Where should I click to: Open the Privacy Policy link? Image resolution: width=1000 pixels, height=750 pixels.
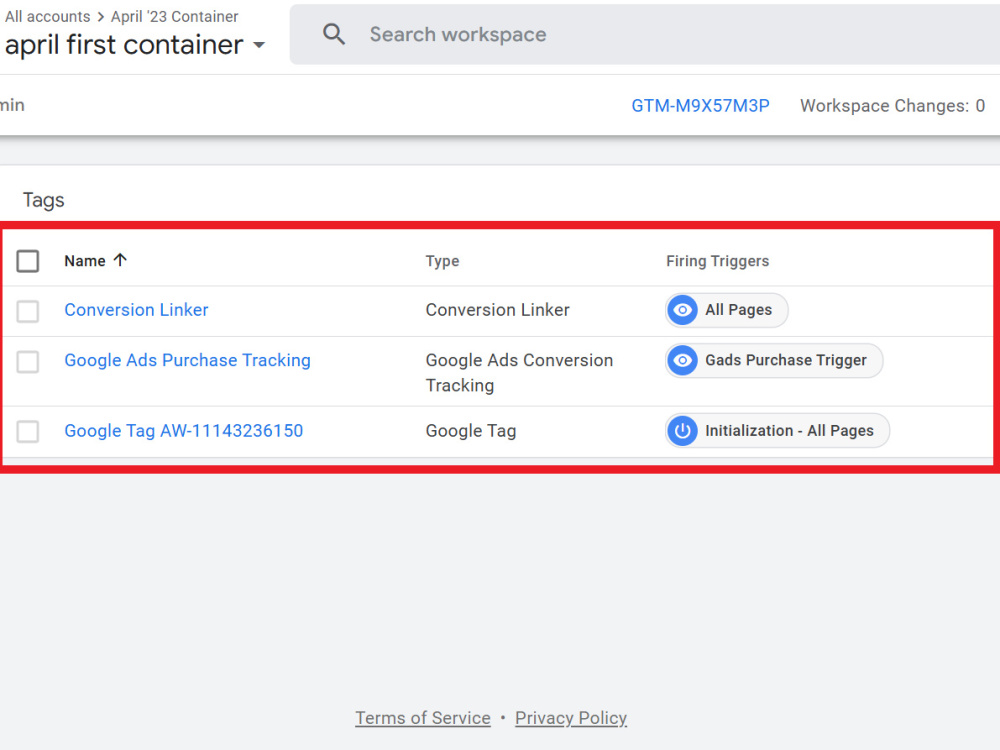click(571, 718)
